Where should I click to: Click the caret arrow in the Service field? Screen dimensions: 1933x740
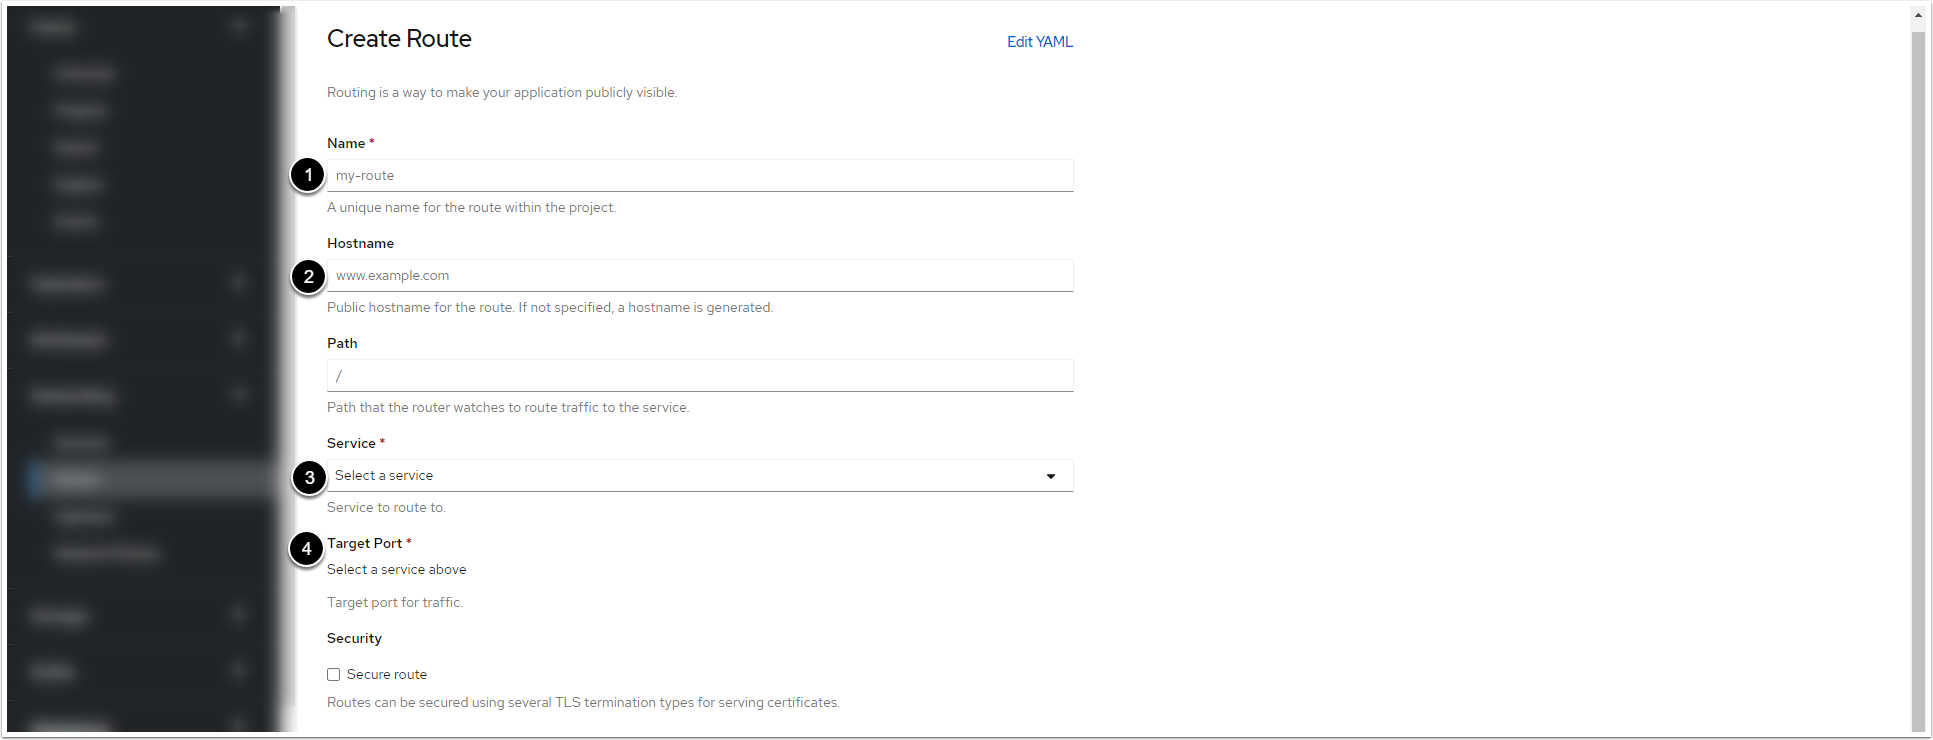click(x=1050, y=476)
